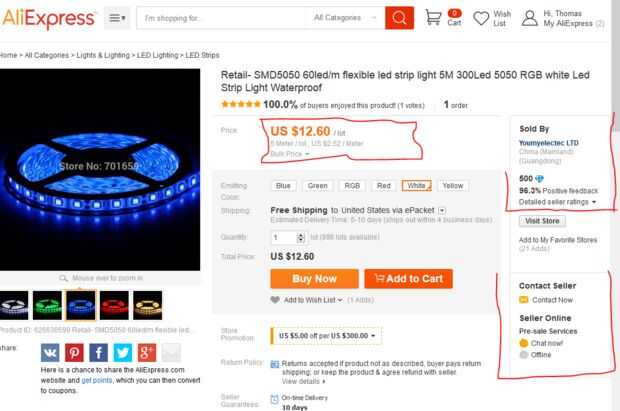Image resolution: width=620 pixels, height=411 pixels.
Task: Open the shopping cart icon
Action: pos(433,17)
